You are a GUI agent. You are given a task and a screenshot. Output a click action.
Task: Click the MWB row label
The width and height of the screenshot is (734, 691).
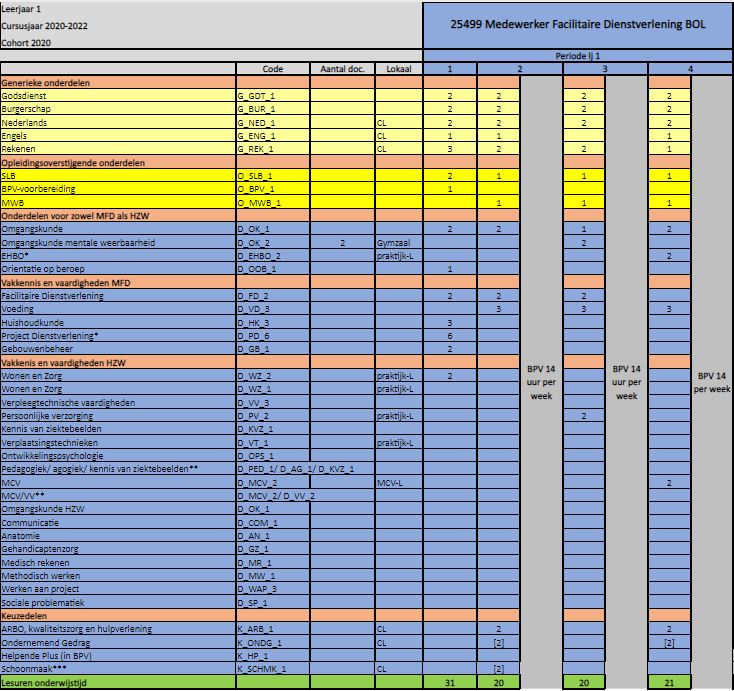[118, 203]
